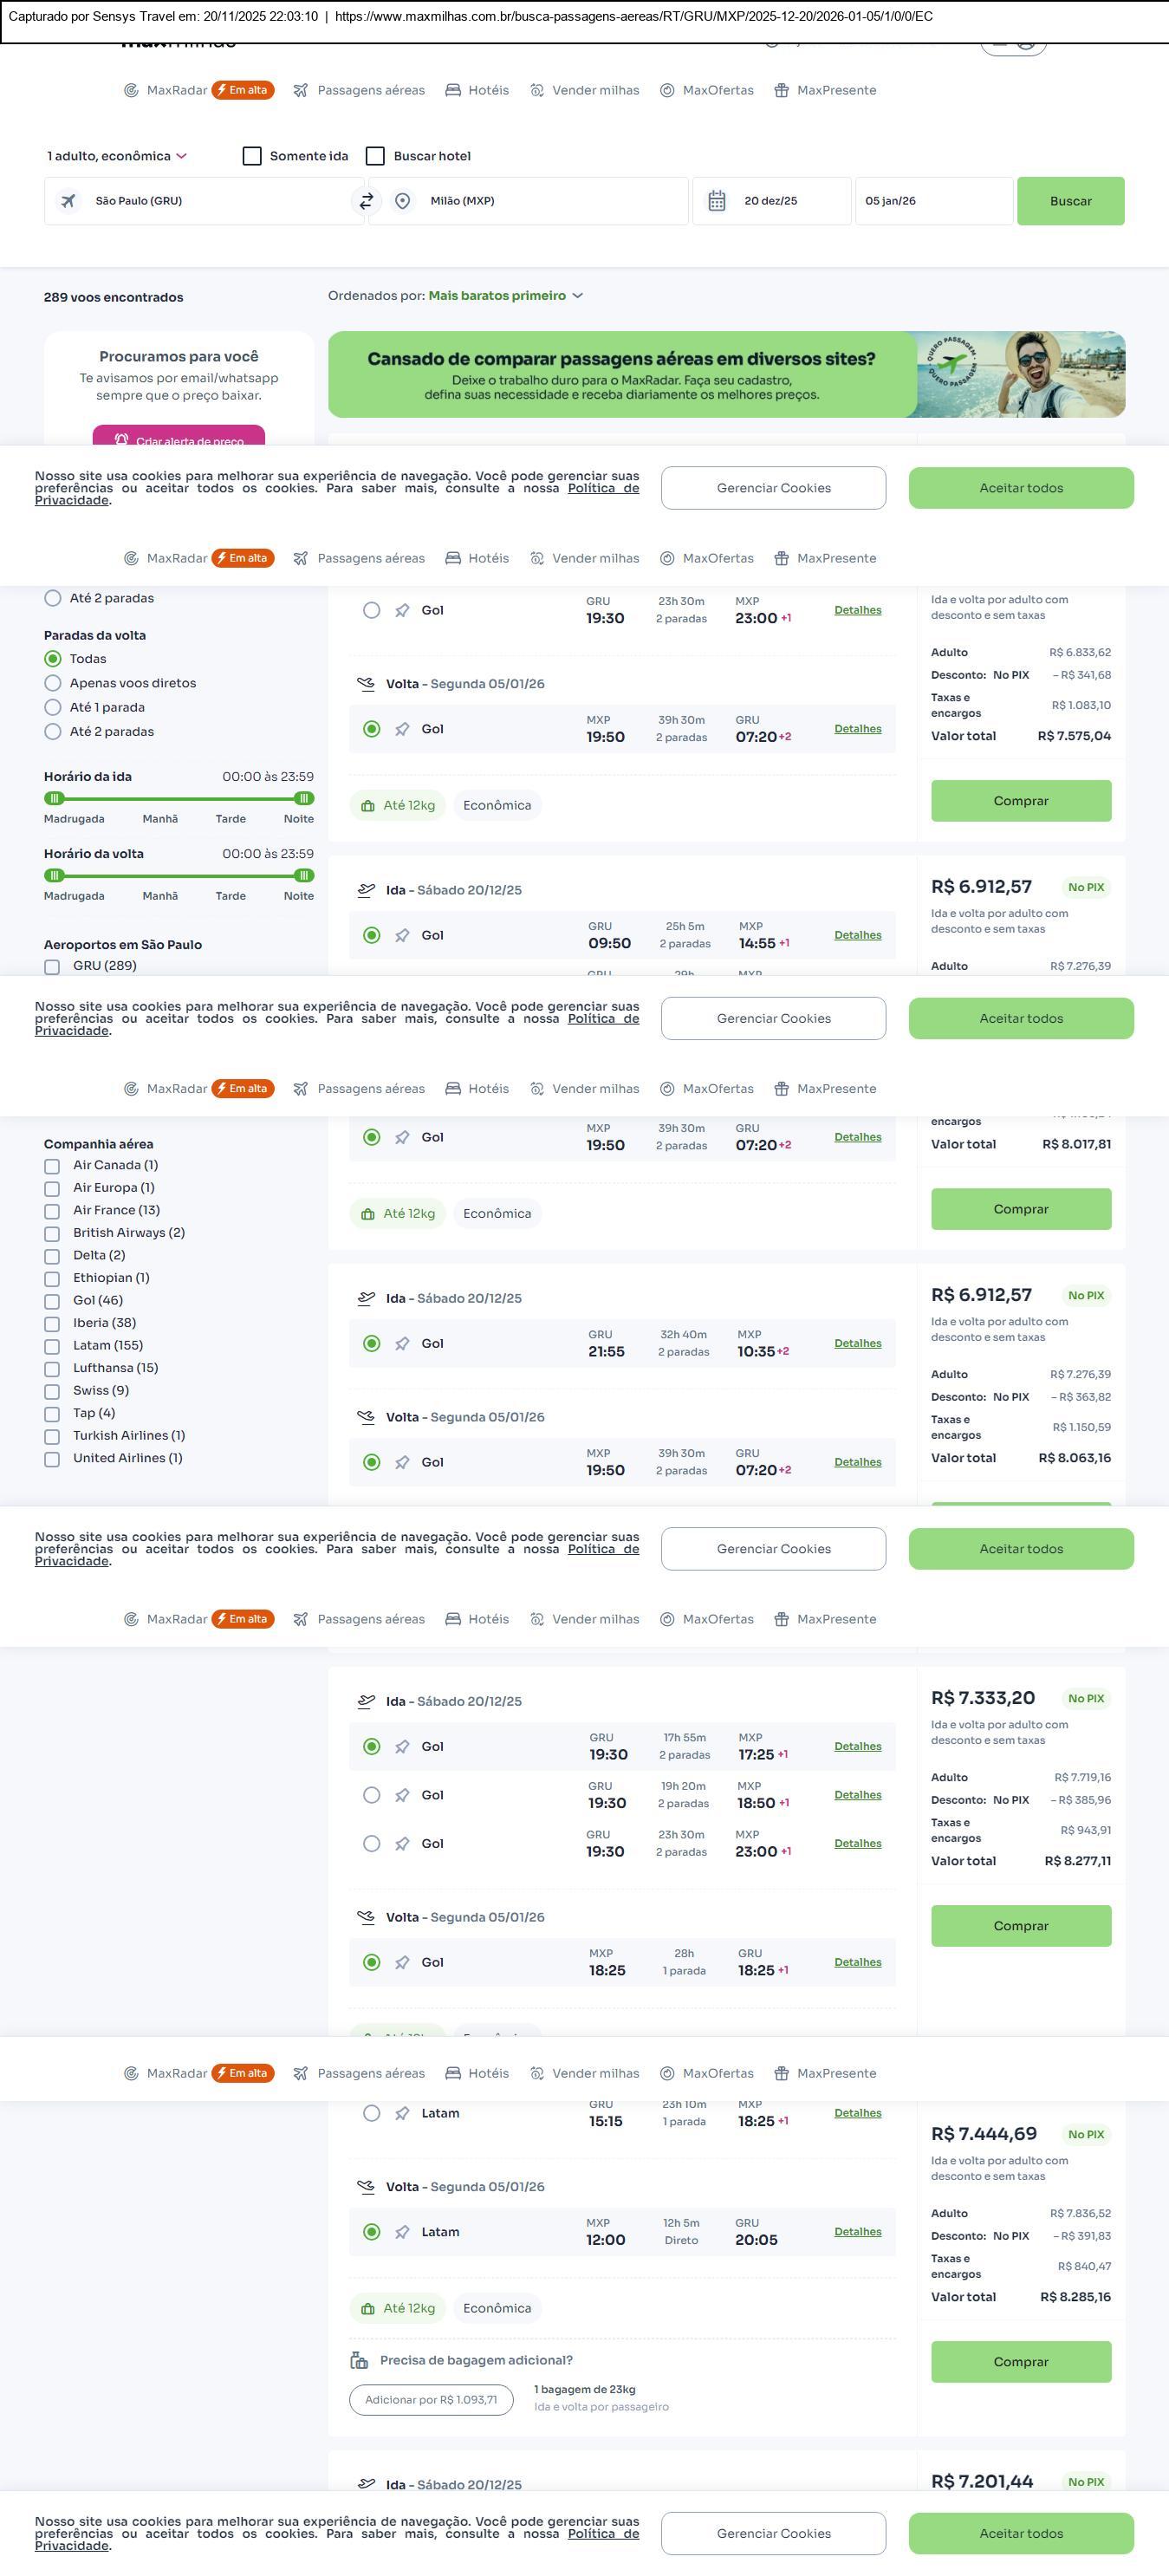Open the Mais baratos primeiro sort dropdown

coord(505,296)
